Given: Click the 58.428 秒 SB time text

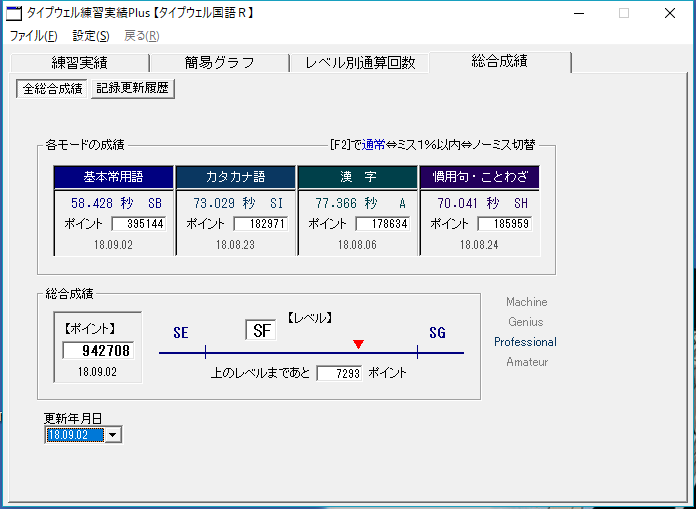Looking at the screenshot, I should click(x=116, y=203).
